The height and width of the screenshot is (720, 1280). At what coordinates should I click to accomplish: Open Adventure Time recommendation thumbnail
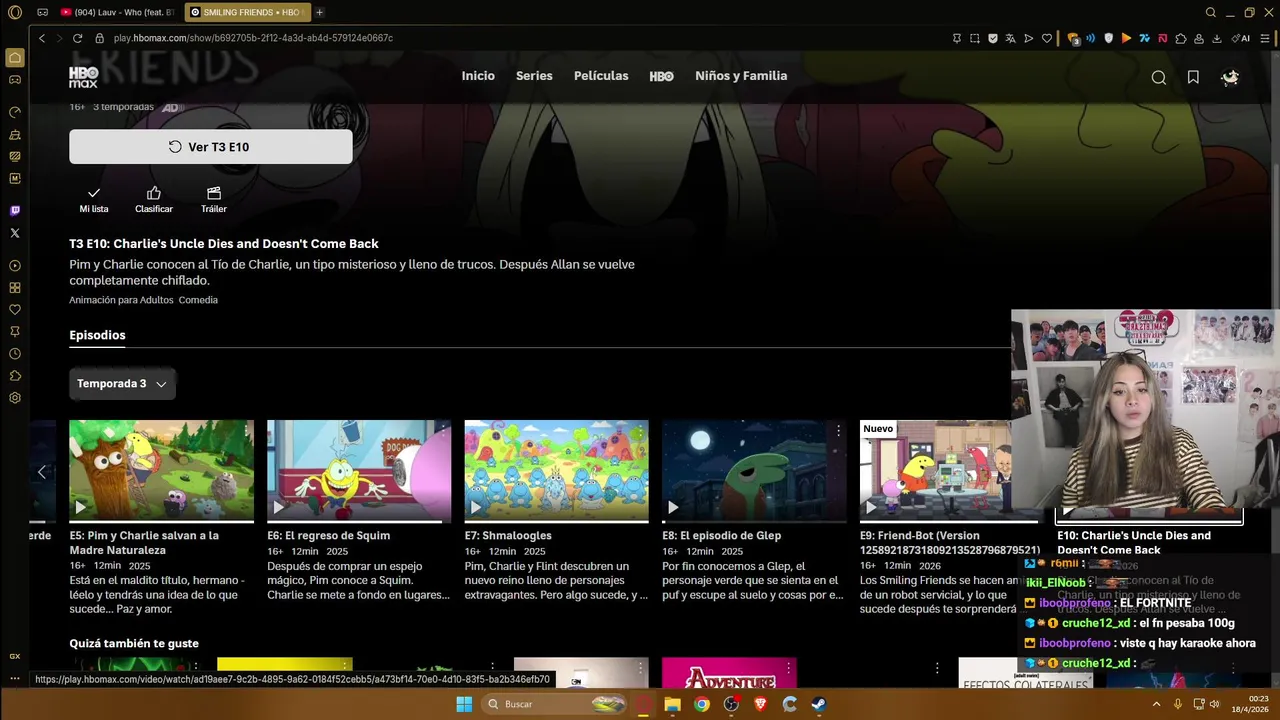[x=729, y=672]
